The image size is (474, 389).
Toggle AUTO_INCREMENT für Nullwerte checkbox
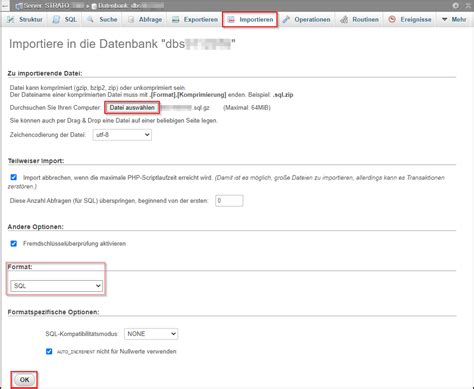(49, 351)
